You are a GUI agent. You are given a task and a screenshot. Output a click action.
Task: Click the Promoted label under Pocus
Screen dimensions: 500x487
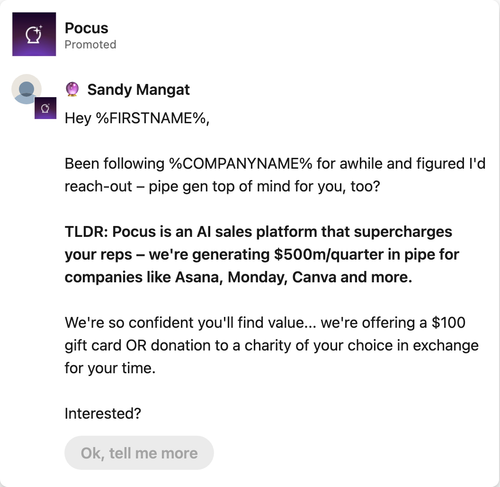pyautogui.click(x=90, y=44)
